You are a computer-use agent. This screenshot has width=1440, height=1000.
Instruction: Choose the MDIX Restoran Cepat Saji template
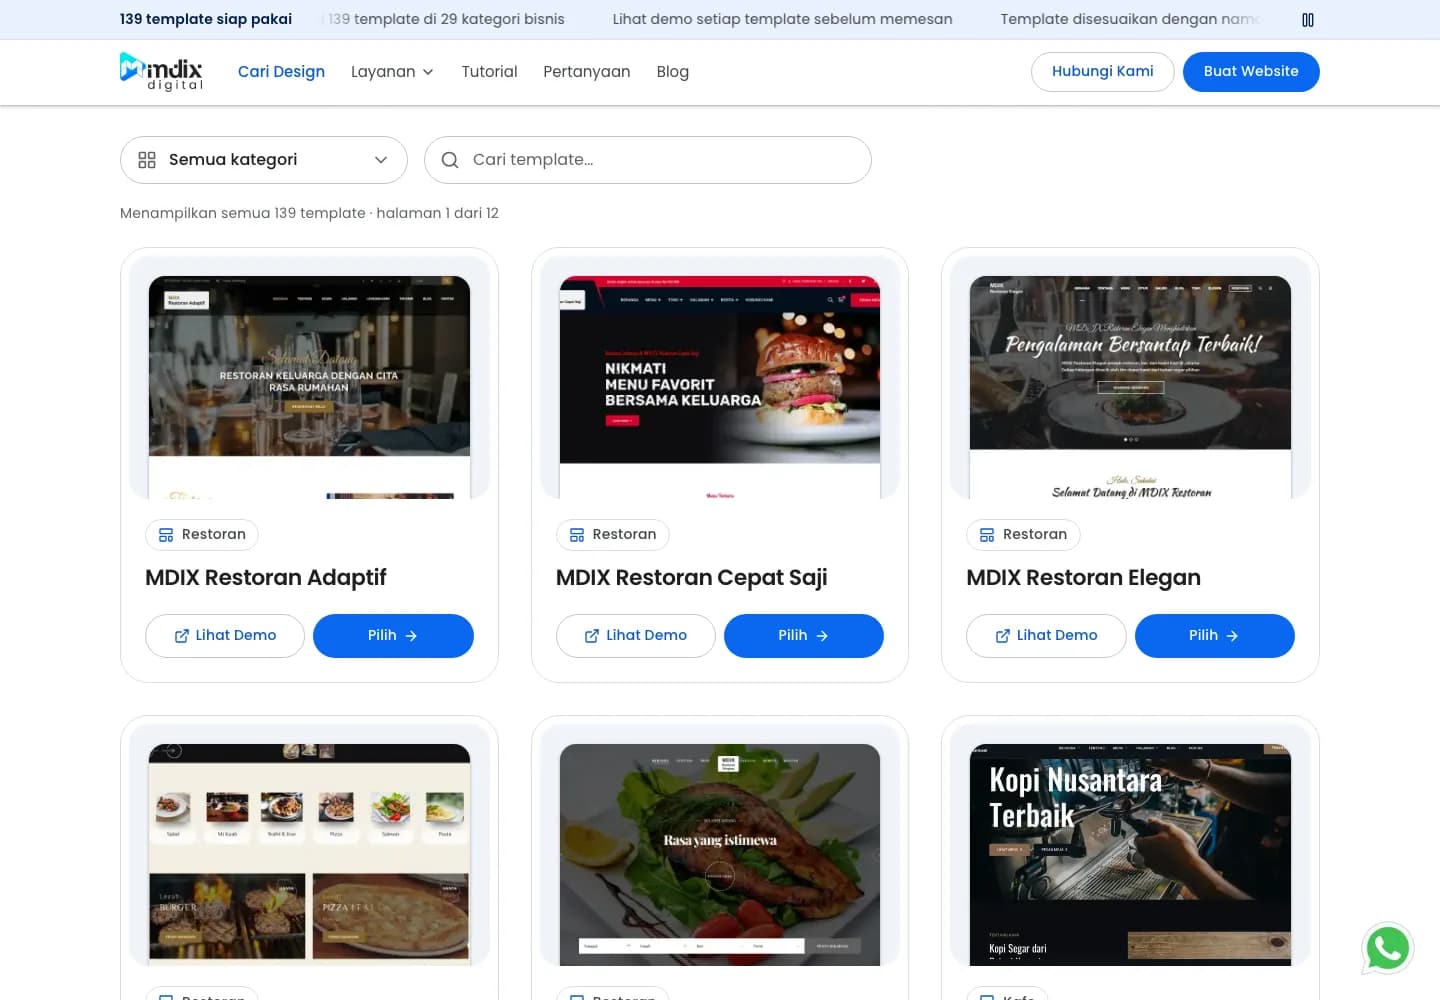(804, 636)
